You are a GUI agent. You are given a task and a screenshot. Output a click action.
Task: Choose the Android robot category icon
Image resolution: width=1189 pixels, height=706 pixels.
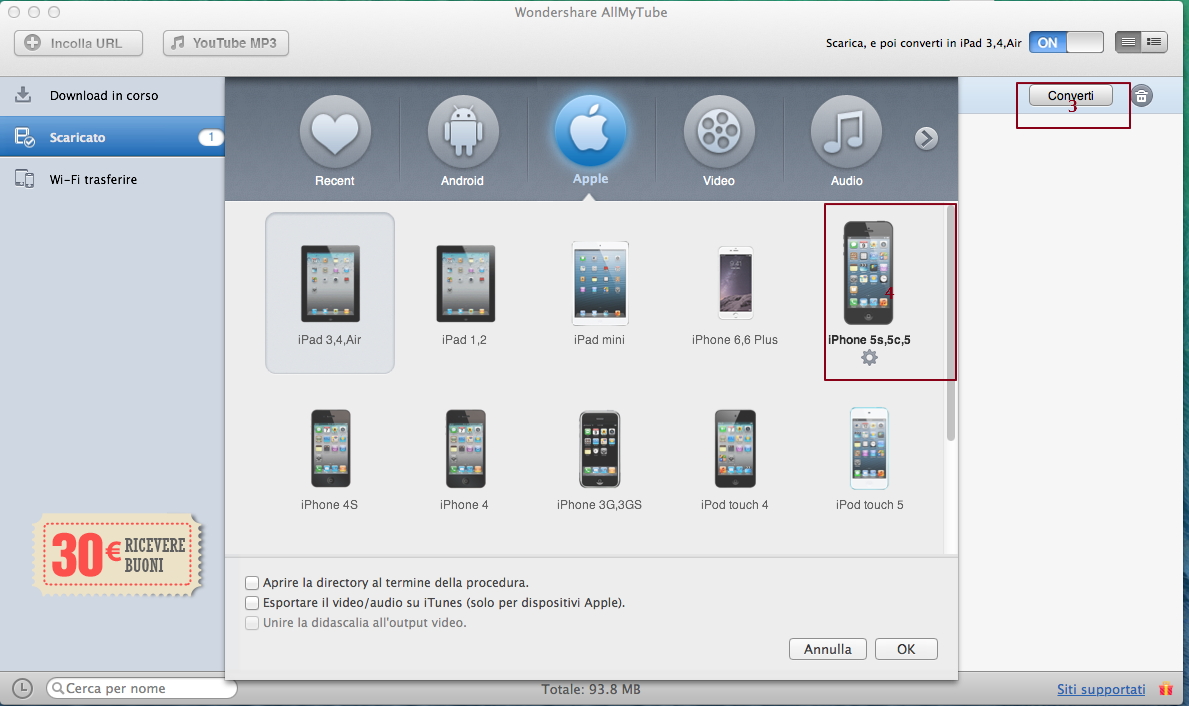(463, 131)
